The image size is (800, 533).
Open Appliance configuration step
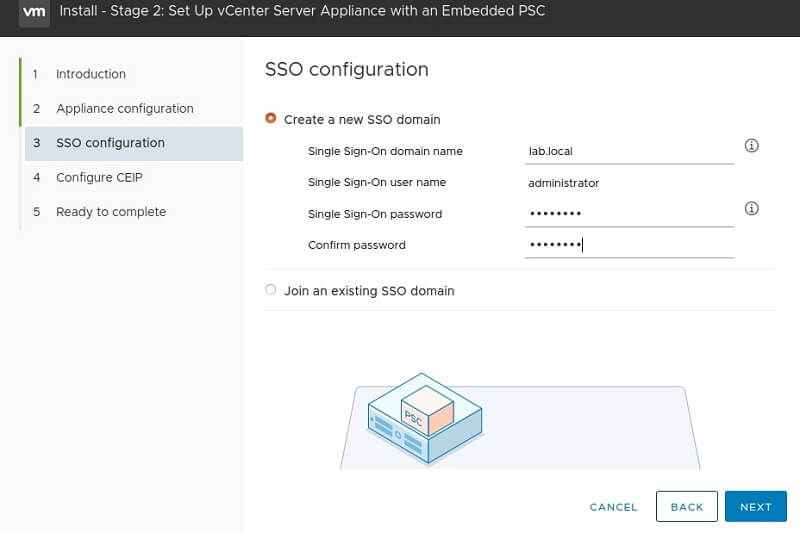124,108
